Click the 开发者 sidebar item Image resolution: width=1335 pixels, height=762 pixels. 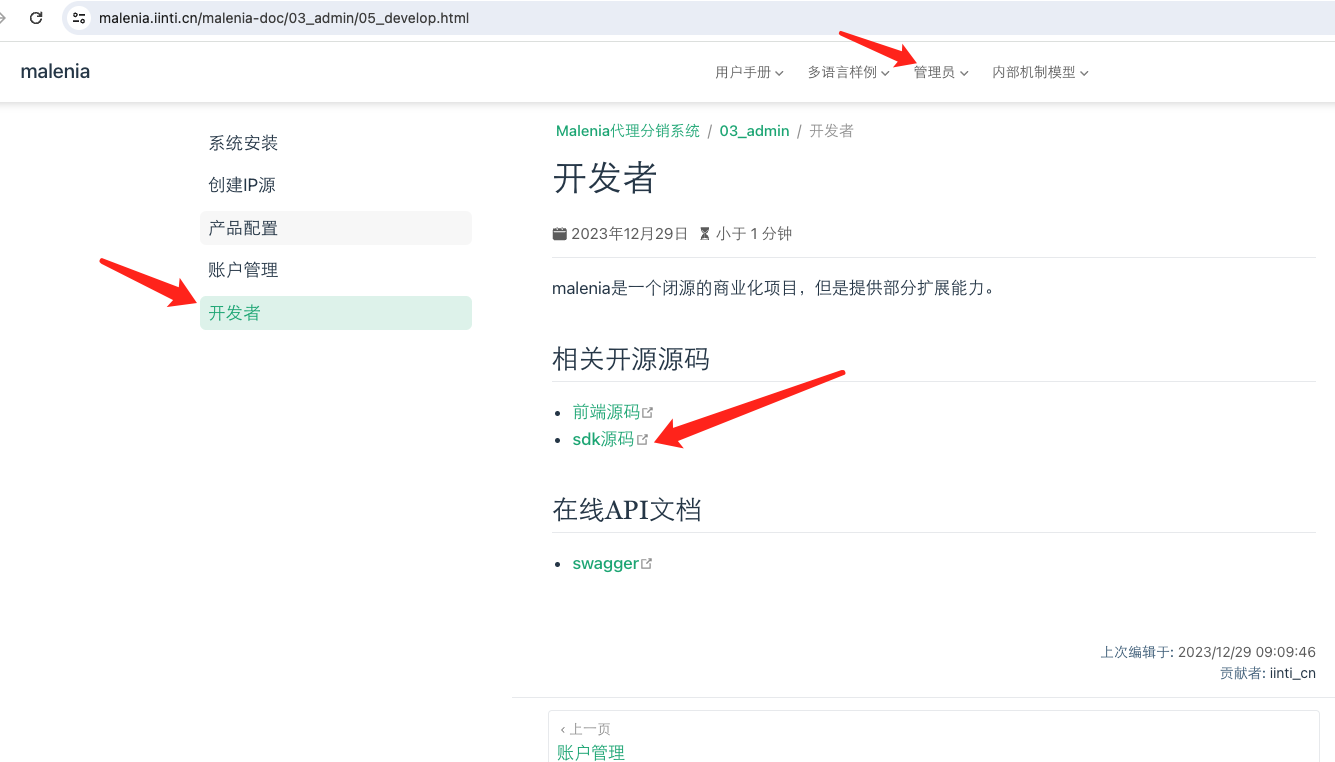click(234, 313)
